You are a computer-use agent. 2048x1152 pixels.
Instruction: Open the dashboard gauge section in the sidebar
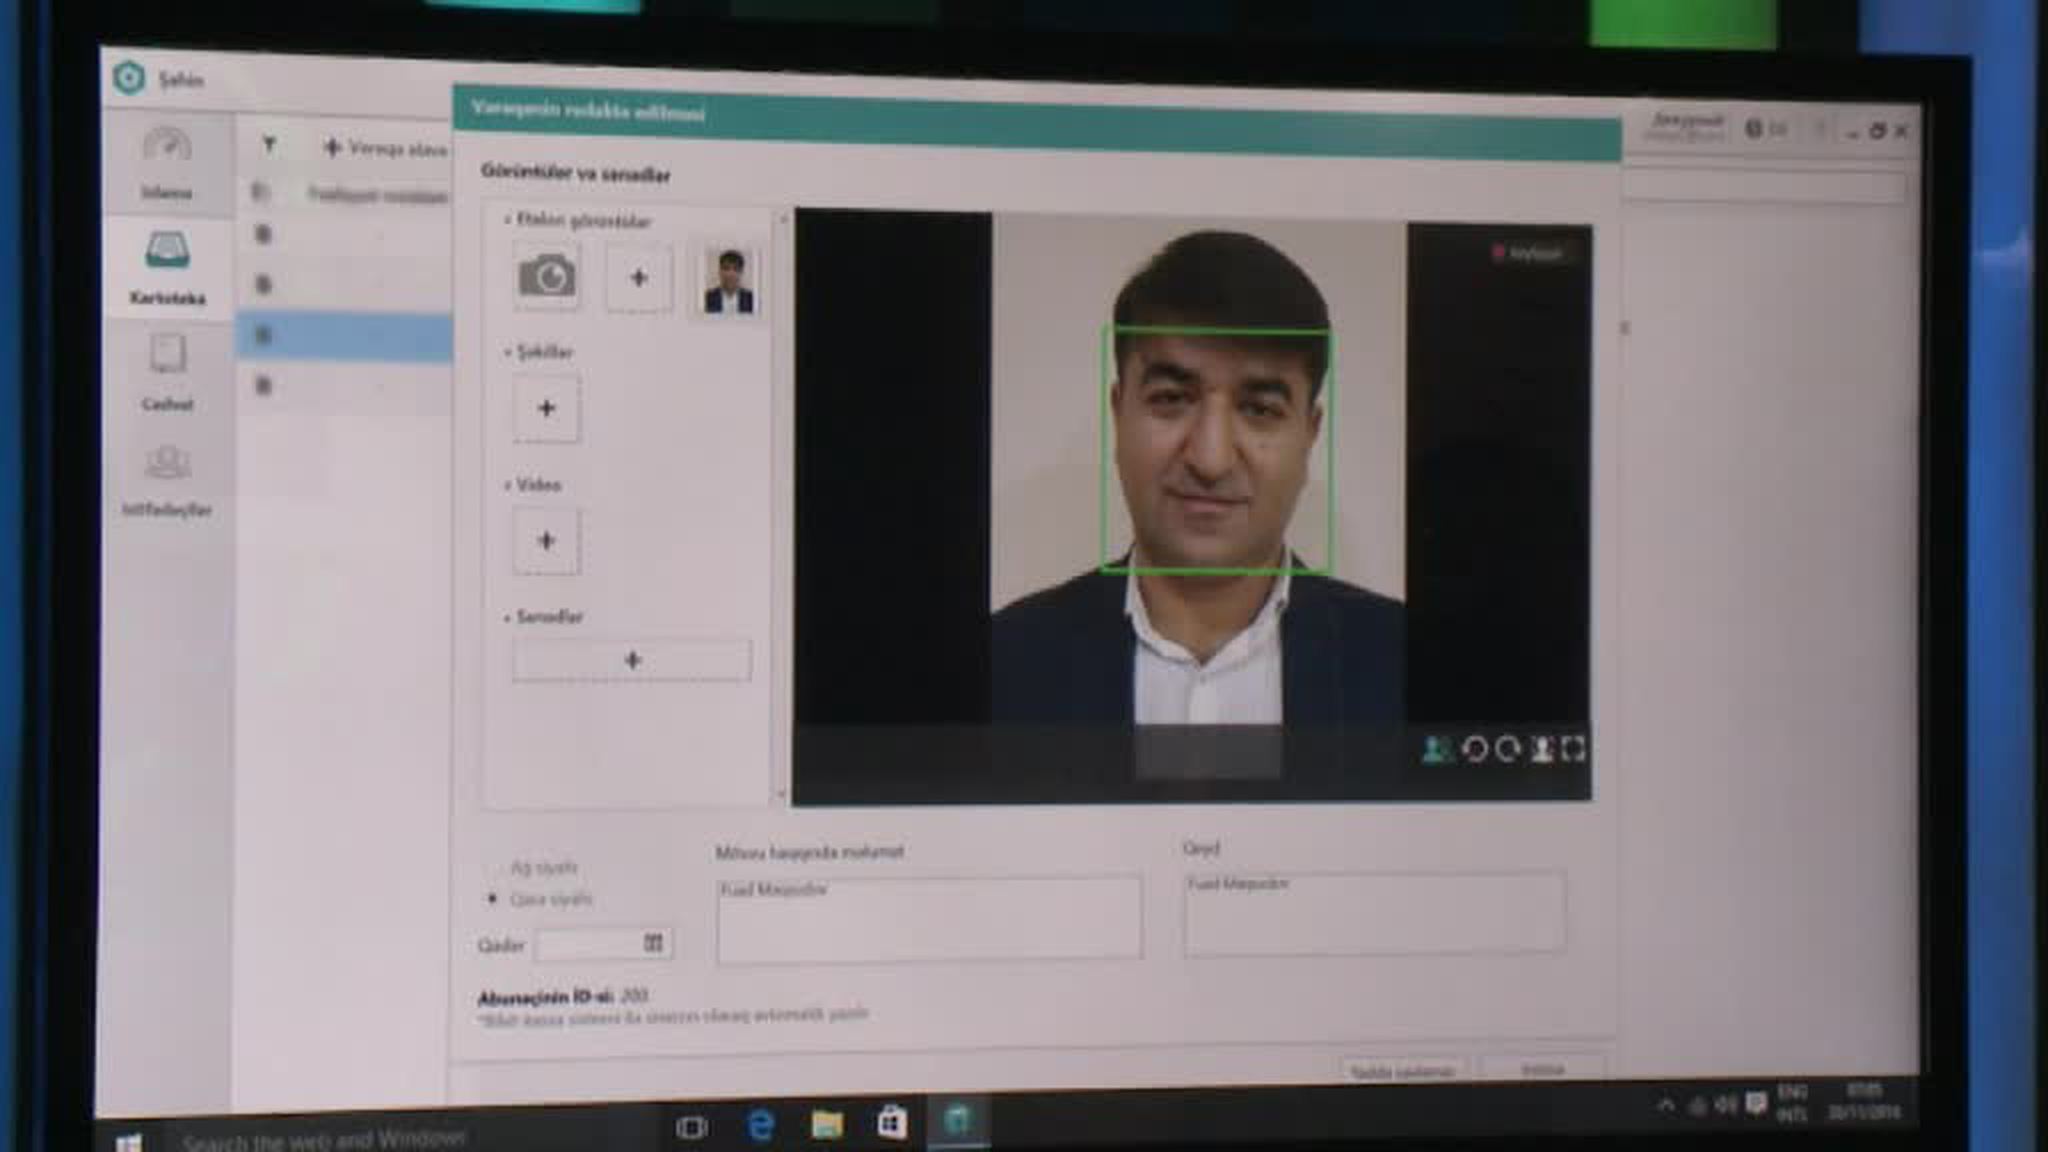coord(166,162)
